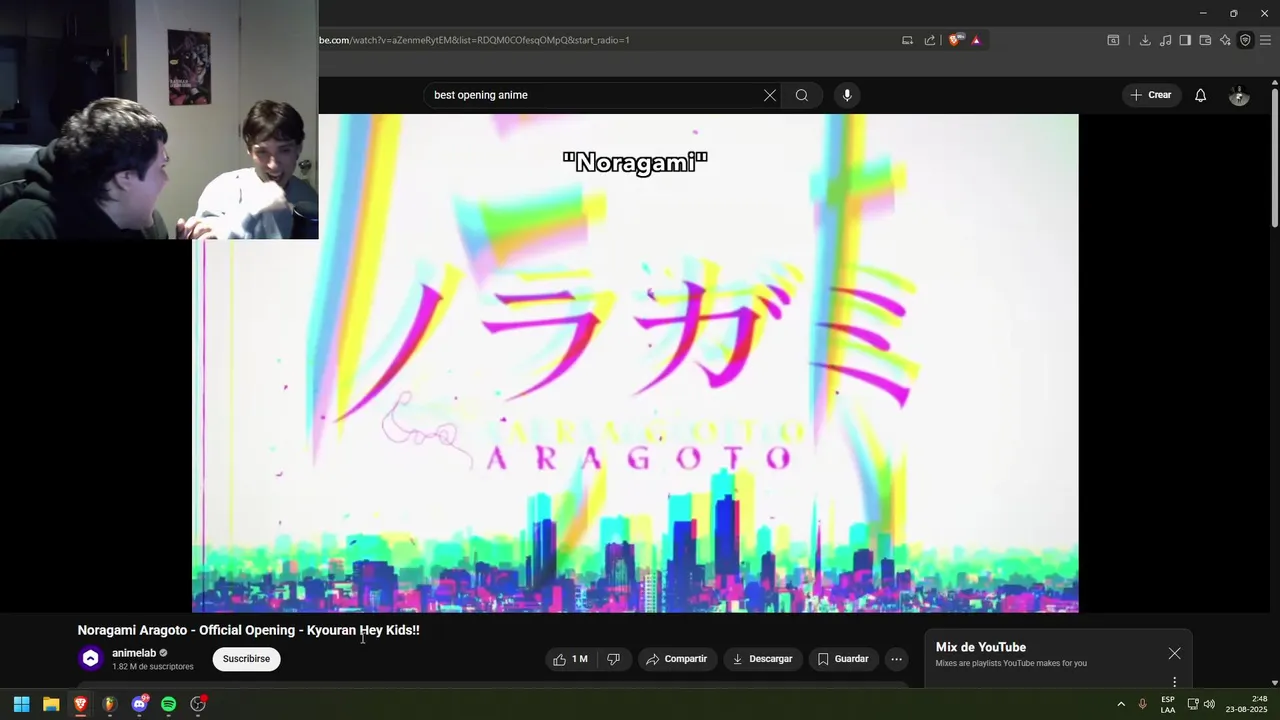Open the browser hamburger menu
1280x720 pixels.
point(1266,40)
